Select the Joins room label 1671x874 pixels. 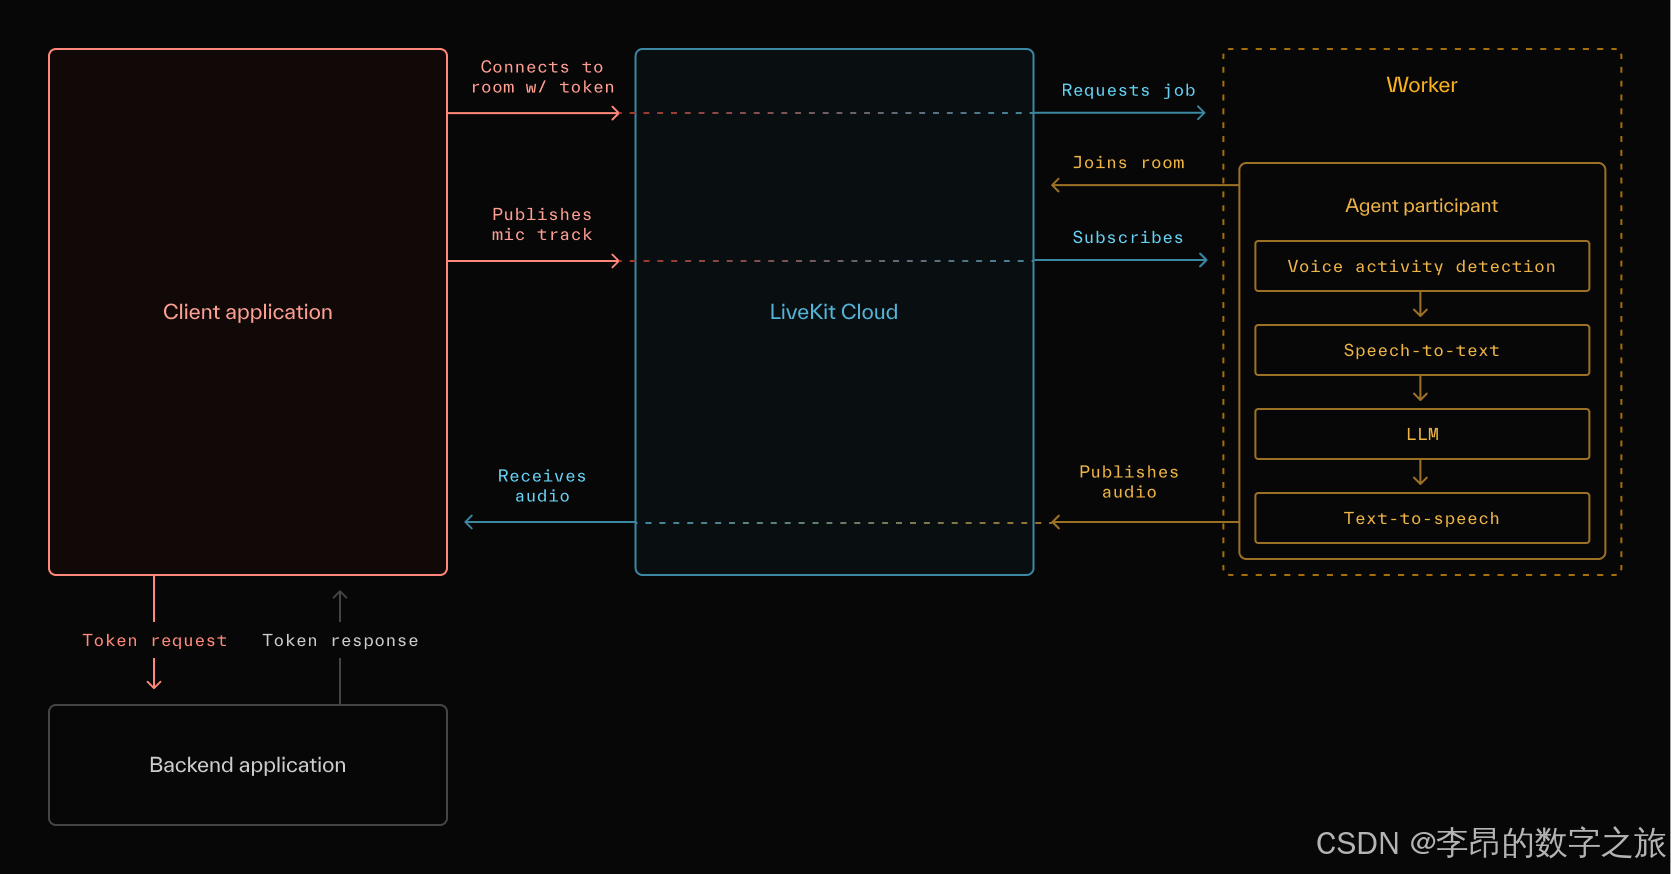(x=1128, y=162)
